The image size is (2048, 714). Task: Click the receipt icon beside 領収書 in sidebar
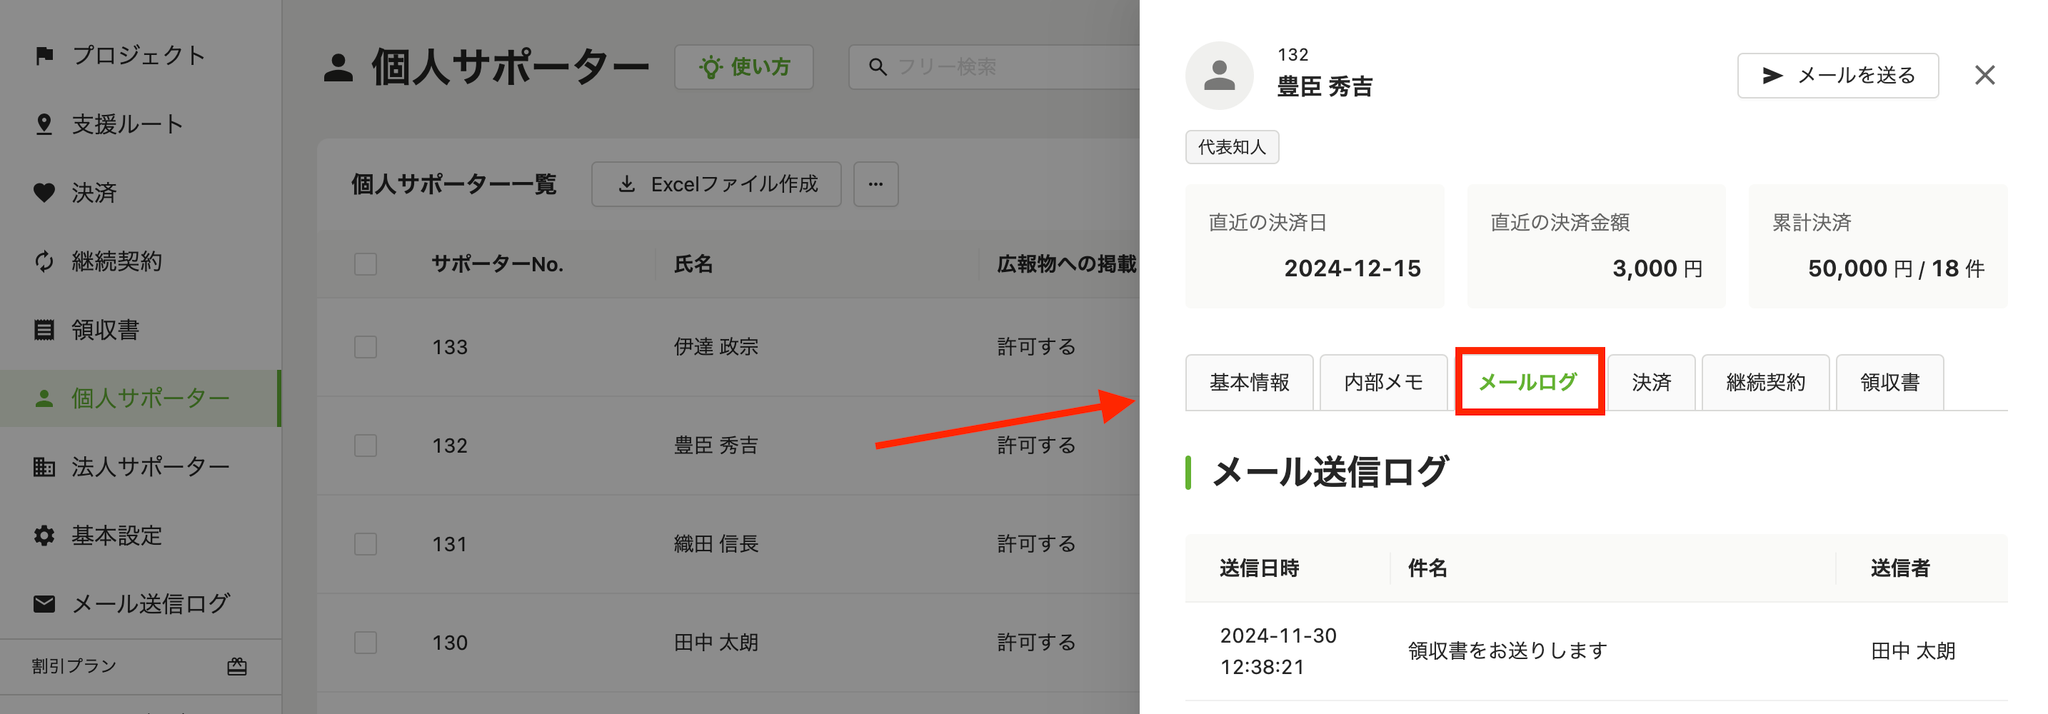point(44,330)
